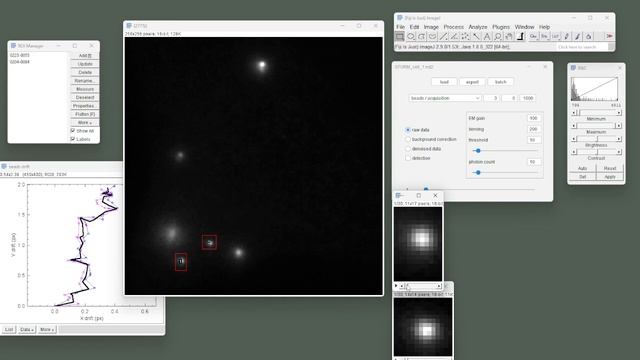640x360 pixels.
Task: Open the More Tools red arrows menu
Action: (609, 37)
